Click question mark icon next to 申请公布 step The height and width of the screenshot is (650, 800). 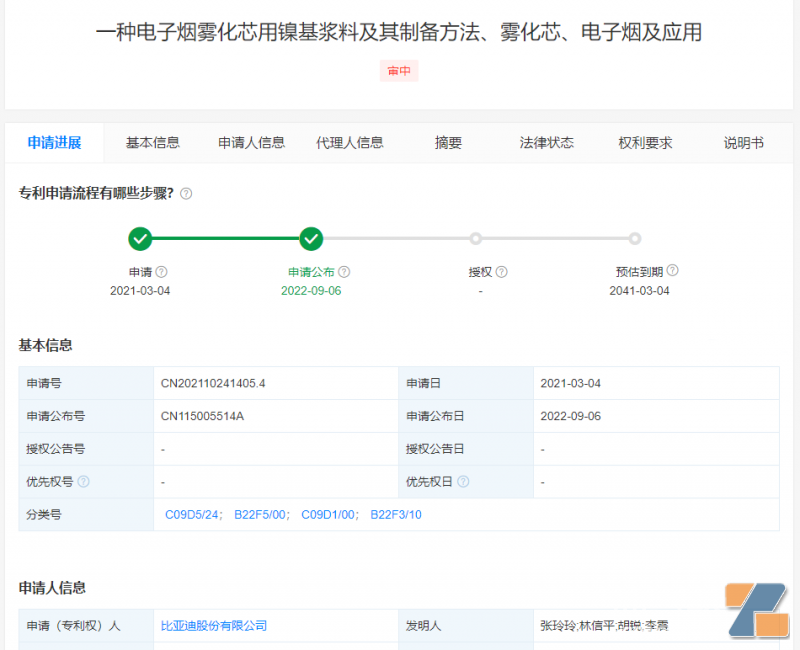345,271
